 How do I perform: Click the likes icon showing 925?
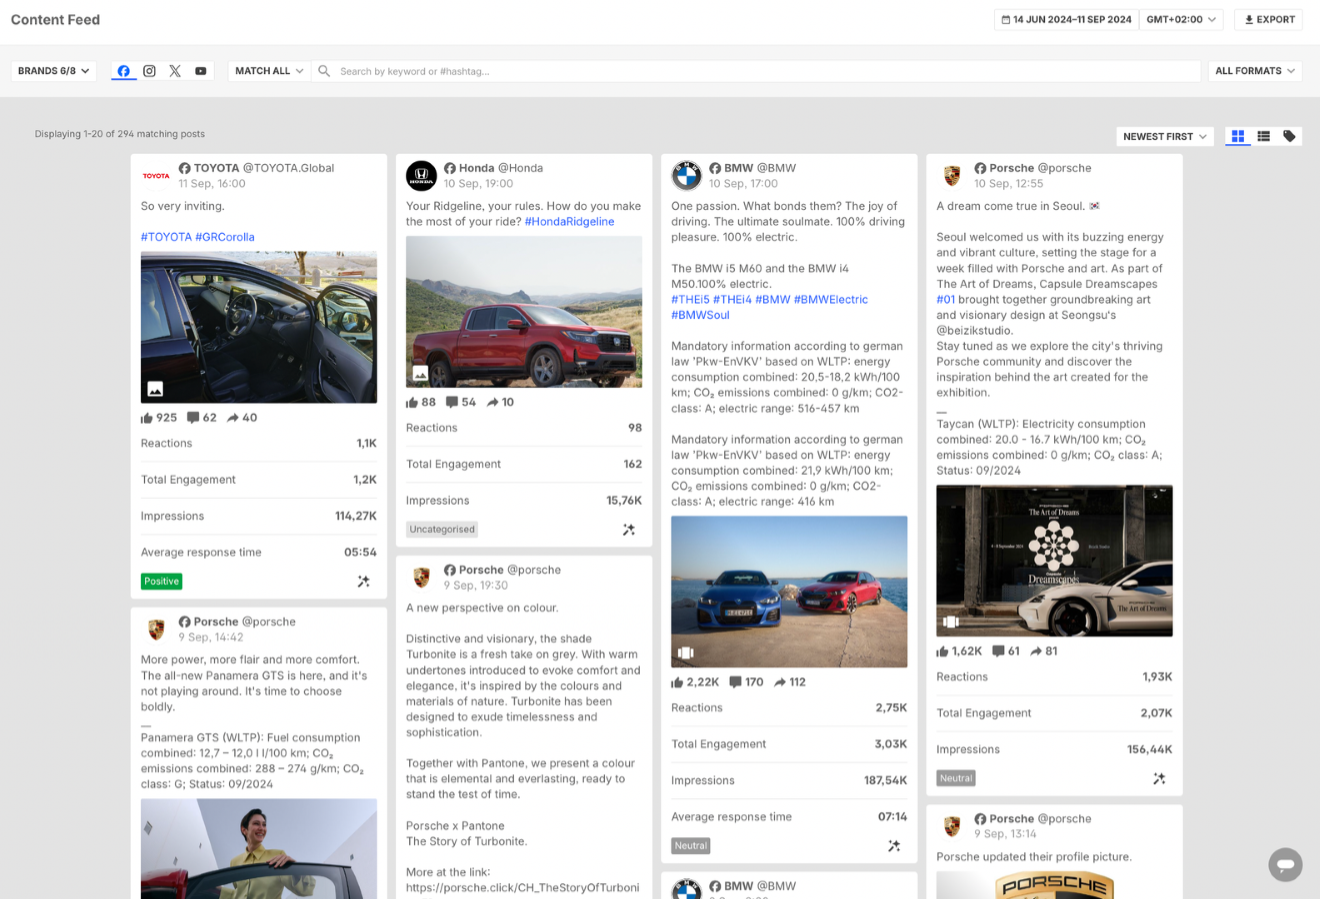click(x=147, y=418)
